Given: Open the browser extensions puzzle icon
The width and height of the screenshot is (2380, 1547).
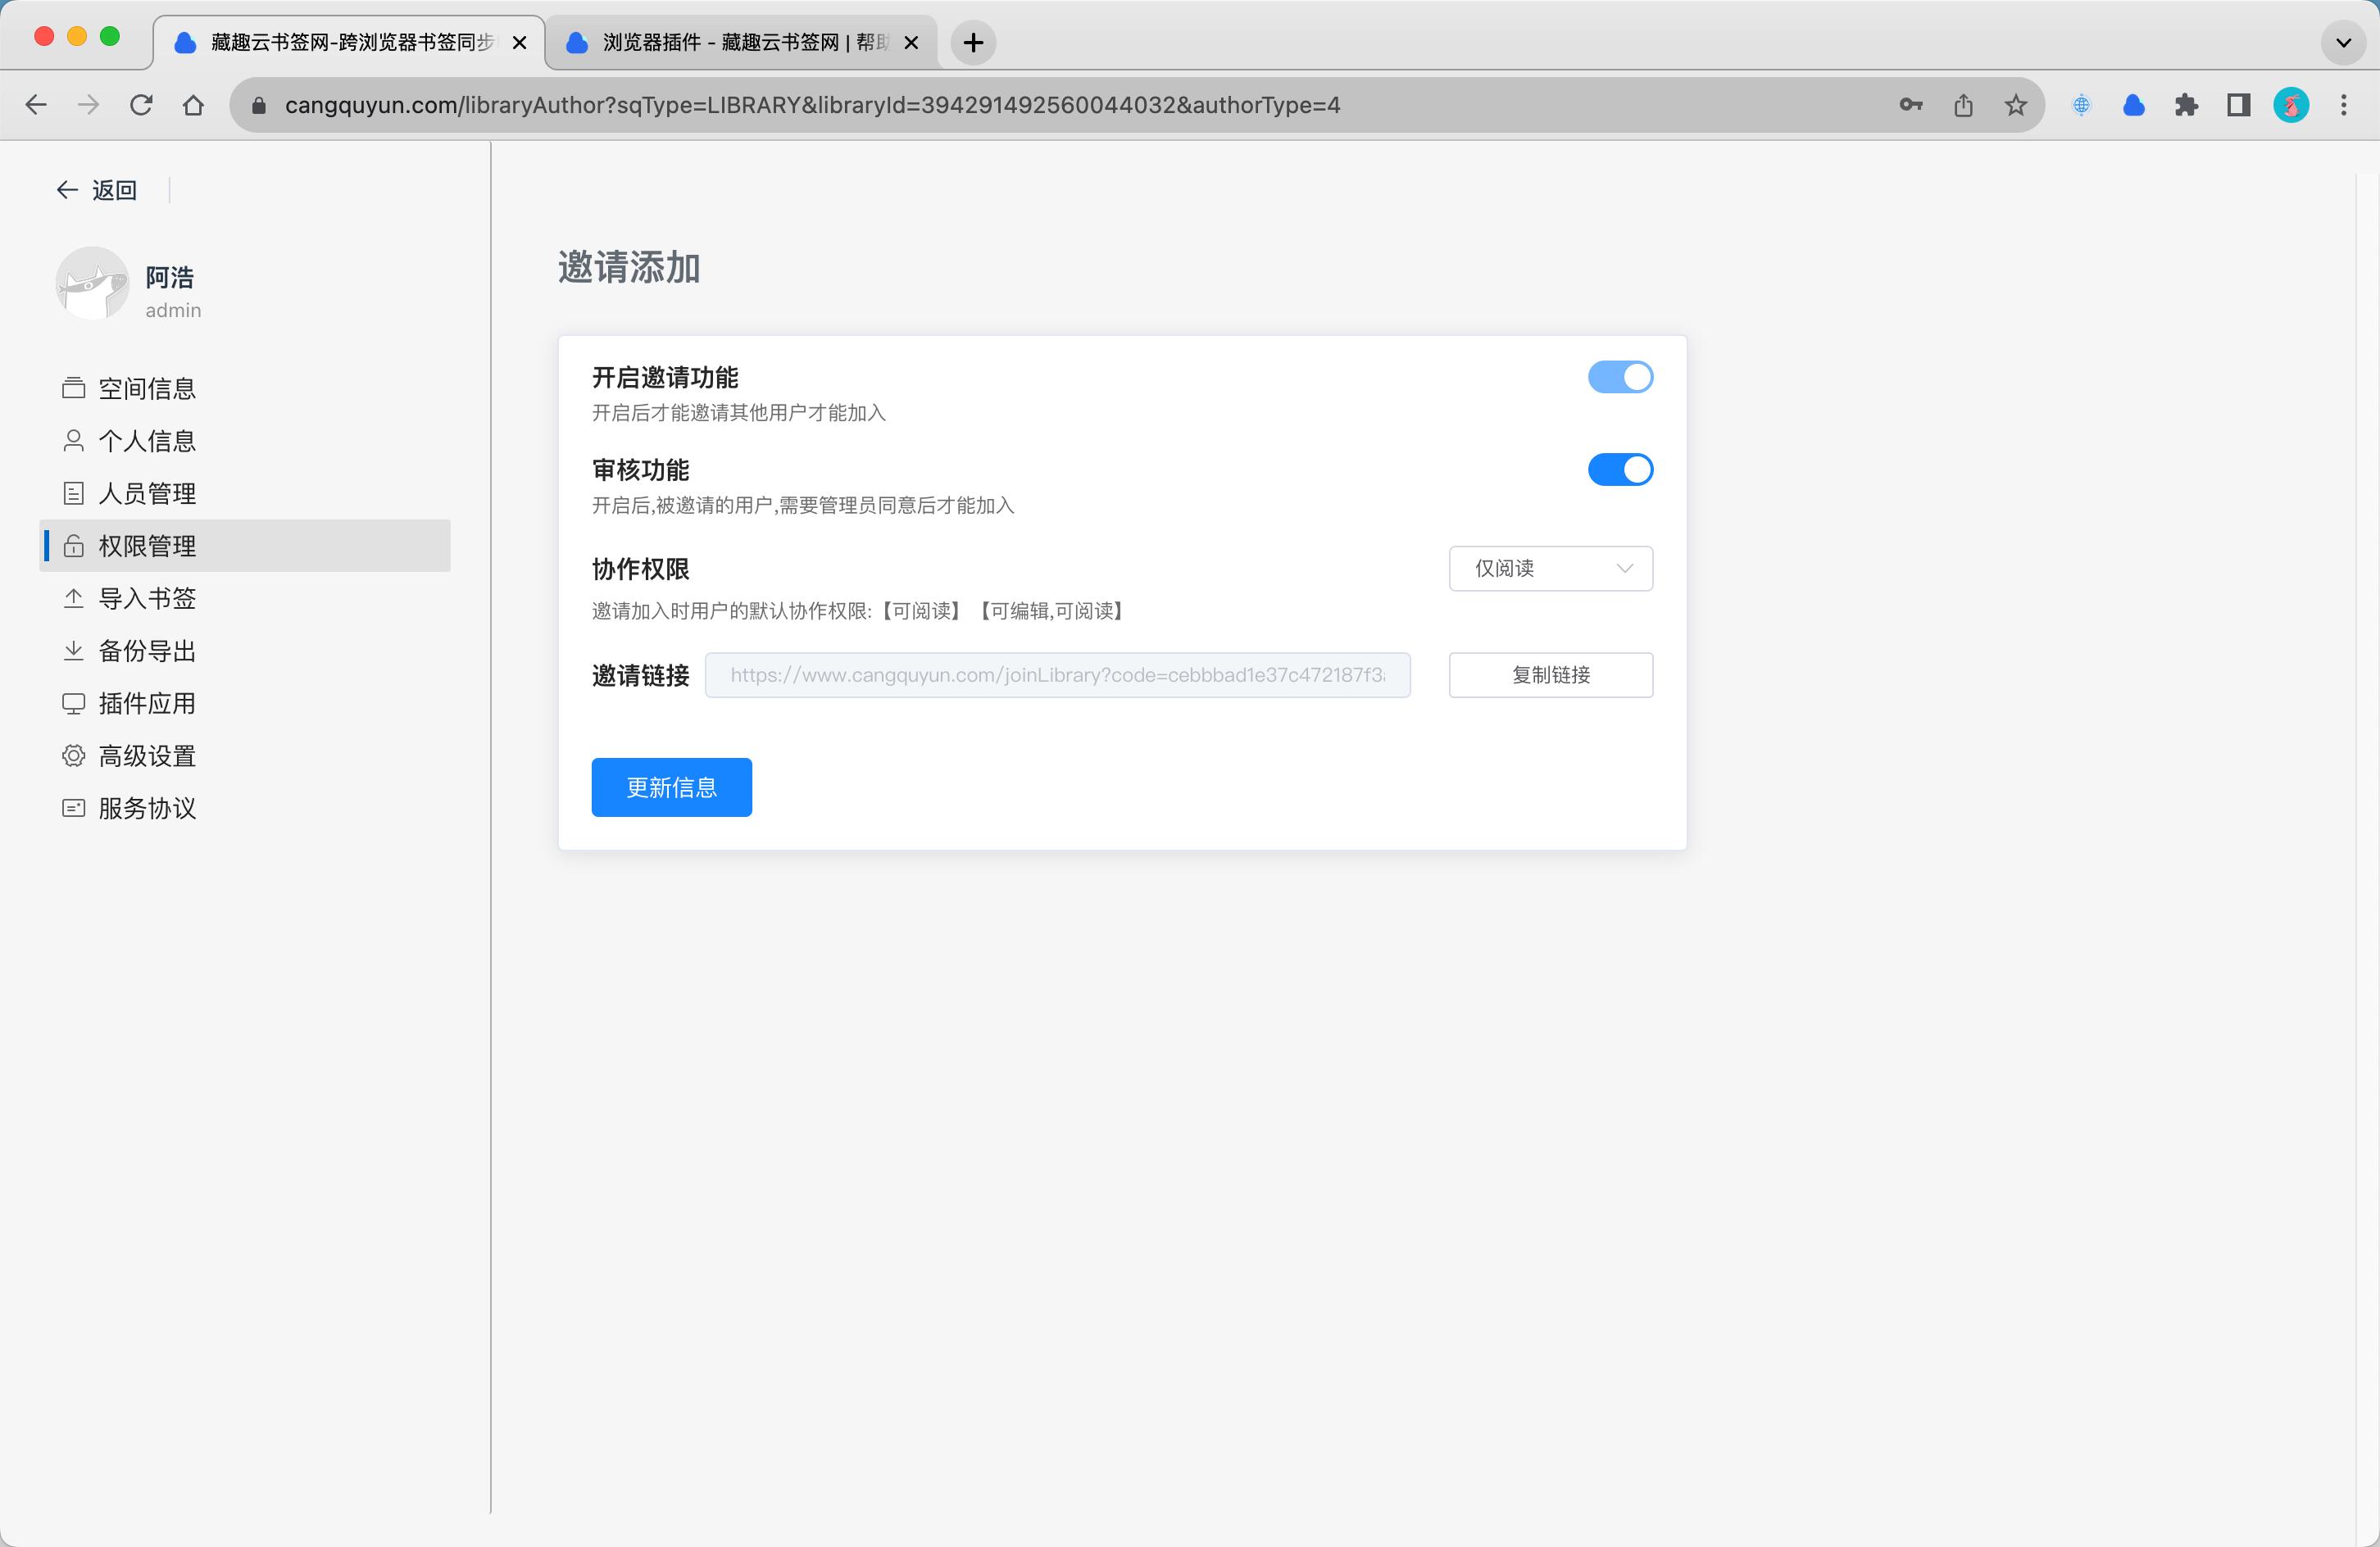Looking at the screenshot, I should coord(2186,105).
